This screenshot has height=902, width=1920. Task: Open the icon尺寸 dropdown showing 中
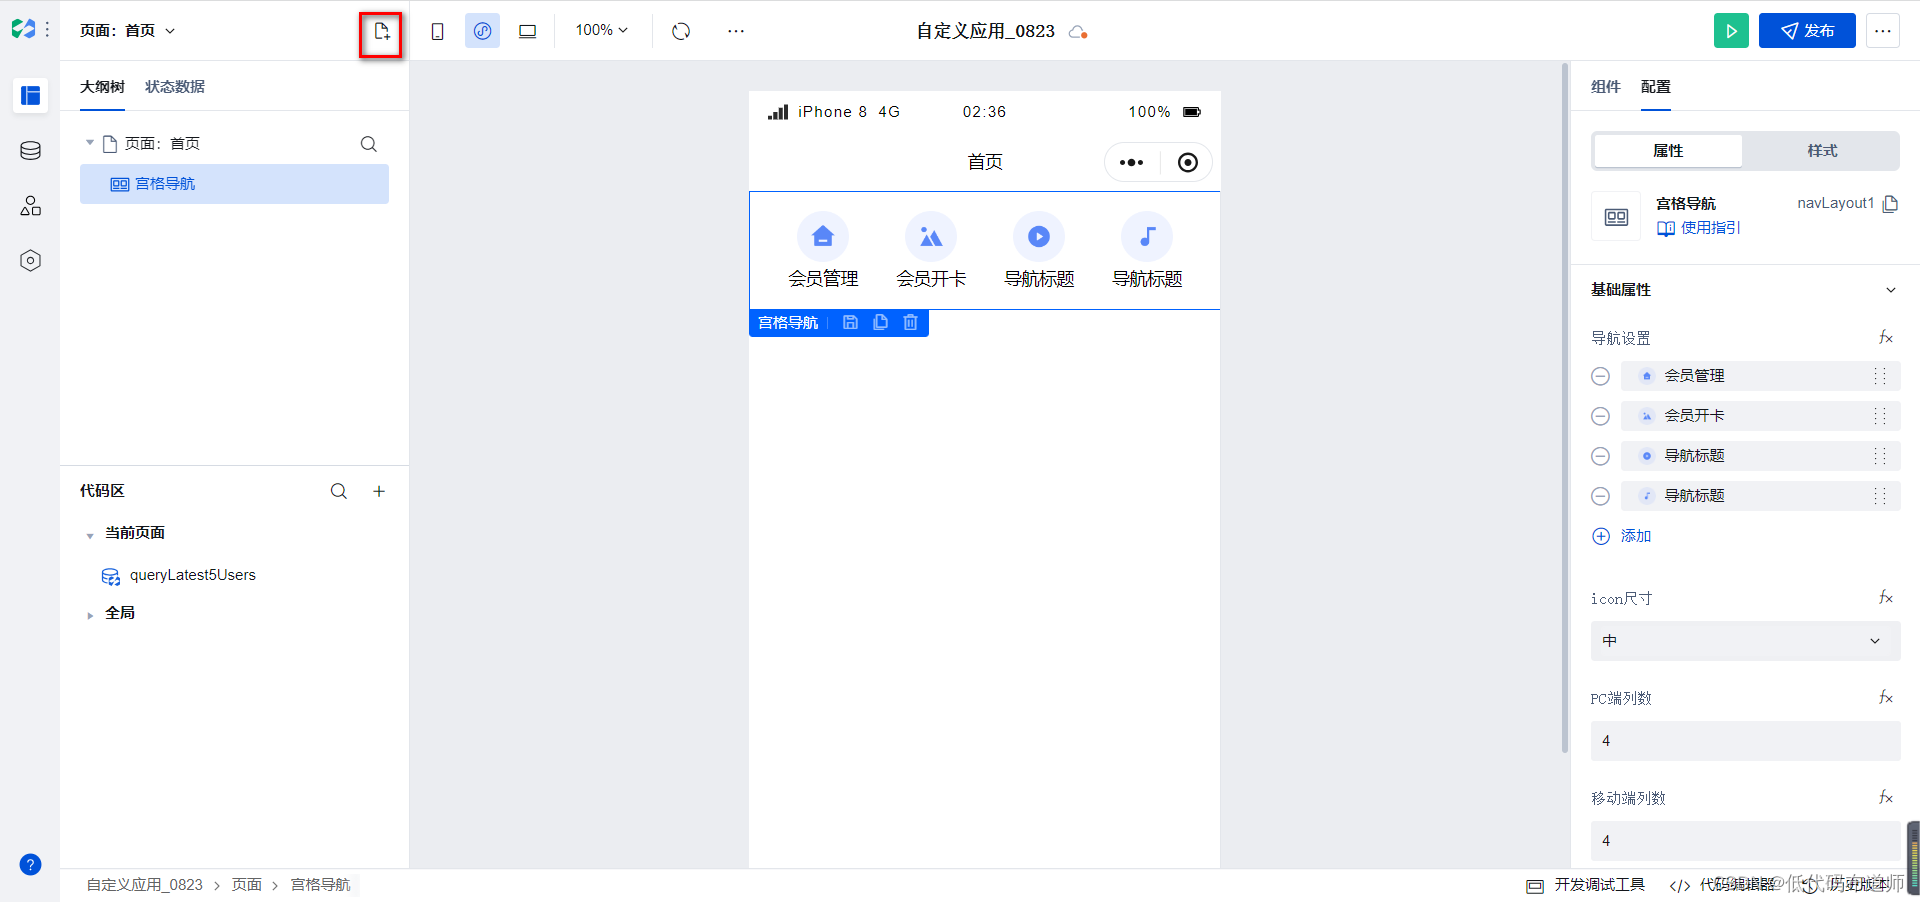click(x=1745, y=641)
